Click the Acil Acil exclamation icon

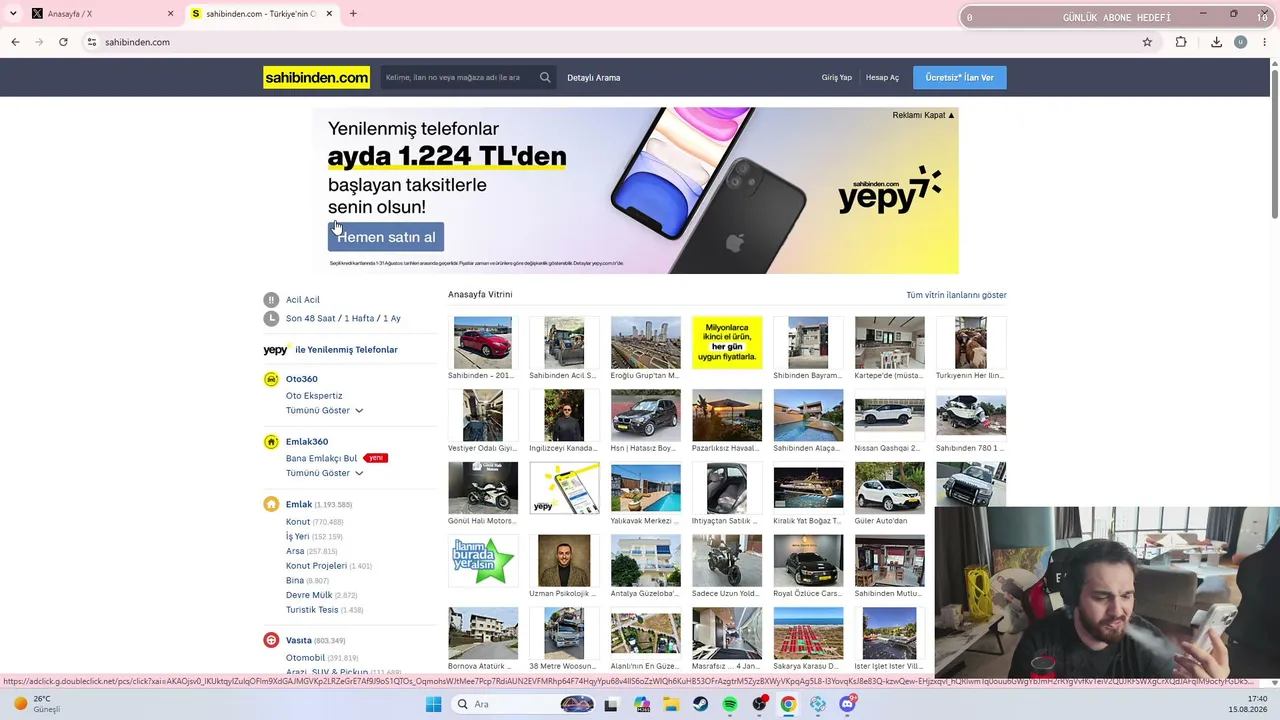(x=271, y=300)
